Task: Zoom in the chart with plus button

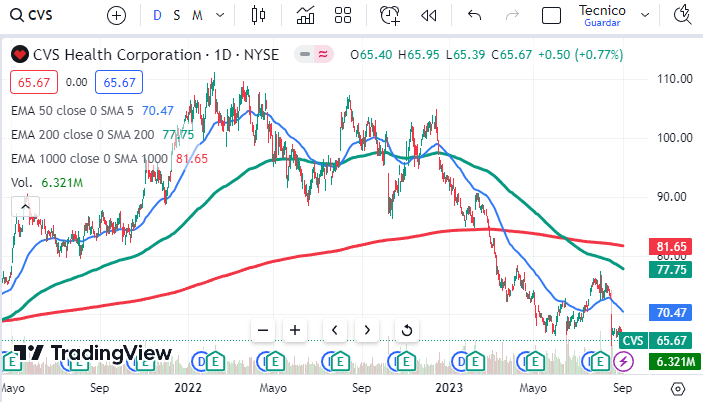Action: click(295, 330)
